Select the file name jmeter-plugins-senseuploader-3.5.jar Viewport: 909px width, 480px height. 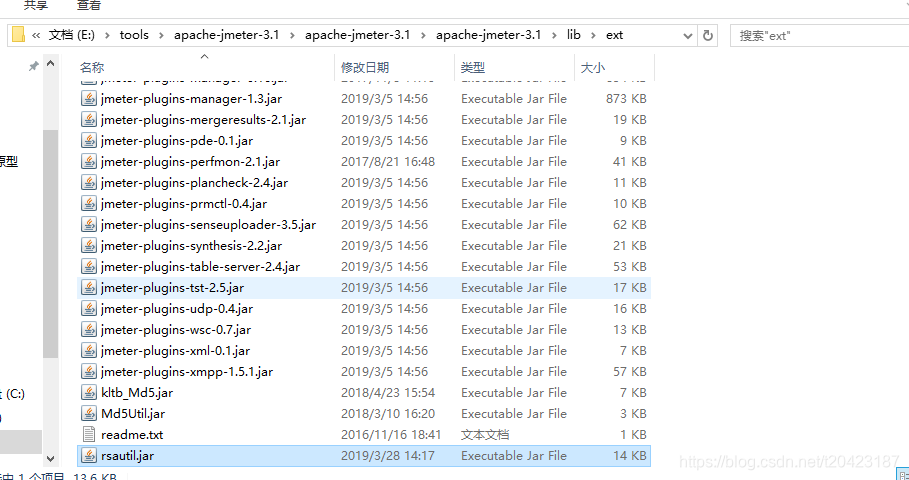[x=208, y=225]
